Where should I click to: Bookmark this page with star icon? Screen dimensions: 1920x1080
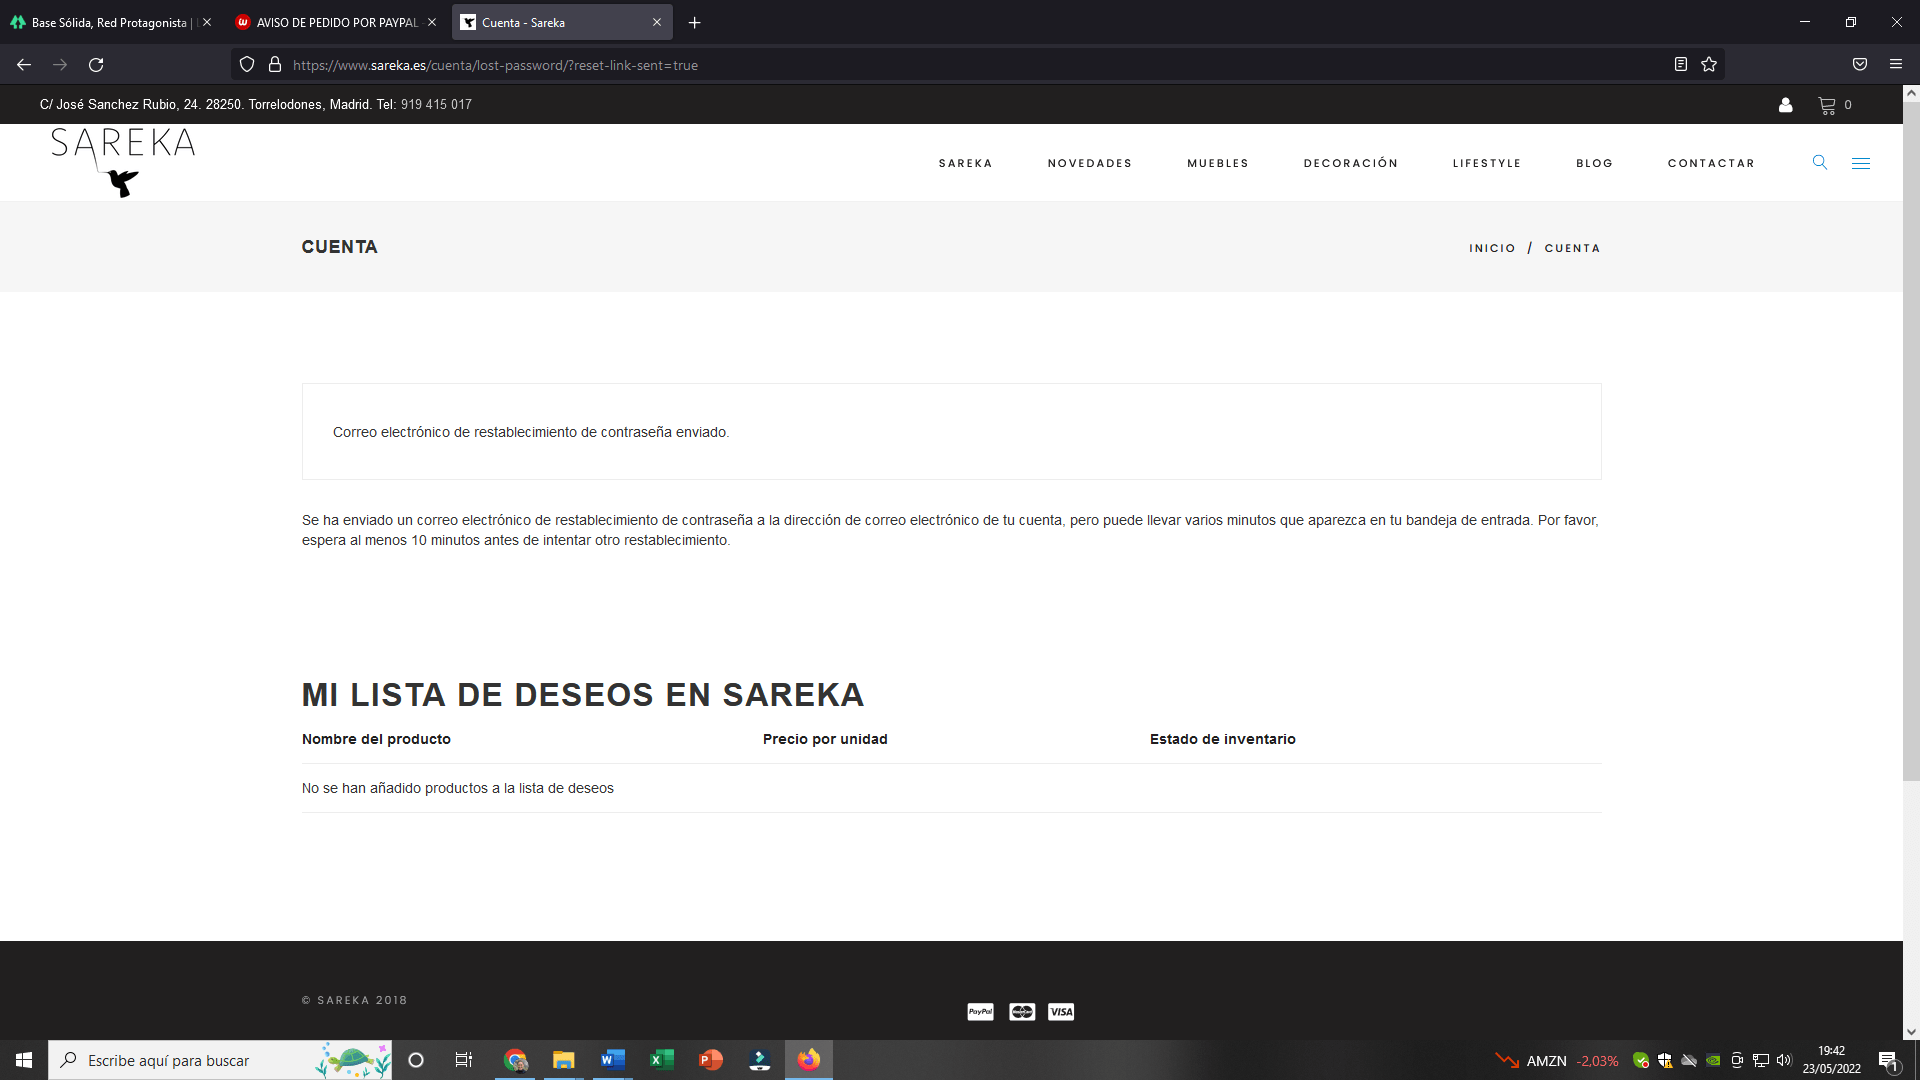(1709, 65)
